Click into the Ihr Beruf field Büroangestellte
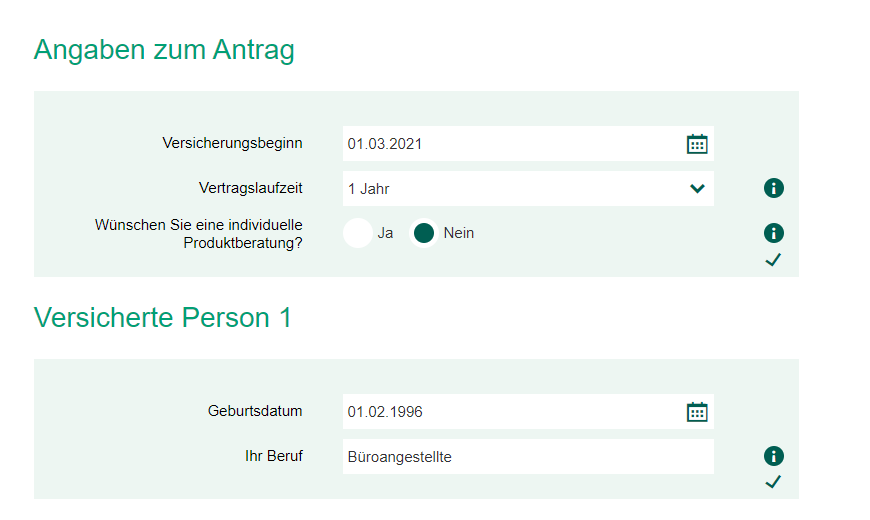Screen dimensions: 870x520 pyautogui.click(x=528, y=457)
